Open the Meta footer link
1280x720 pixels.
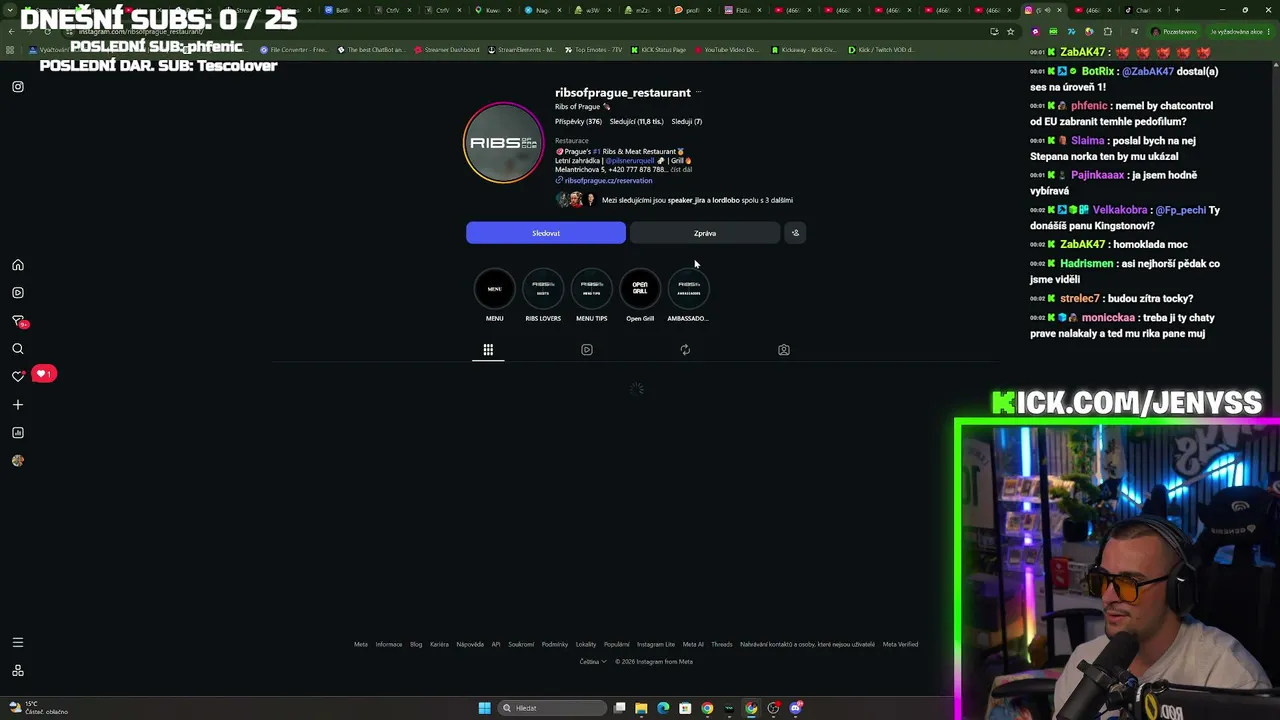pyautogui.click(x=361, y=644)
